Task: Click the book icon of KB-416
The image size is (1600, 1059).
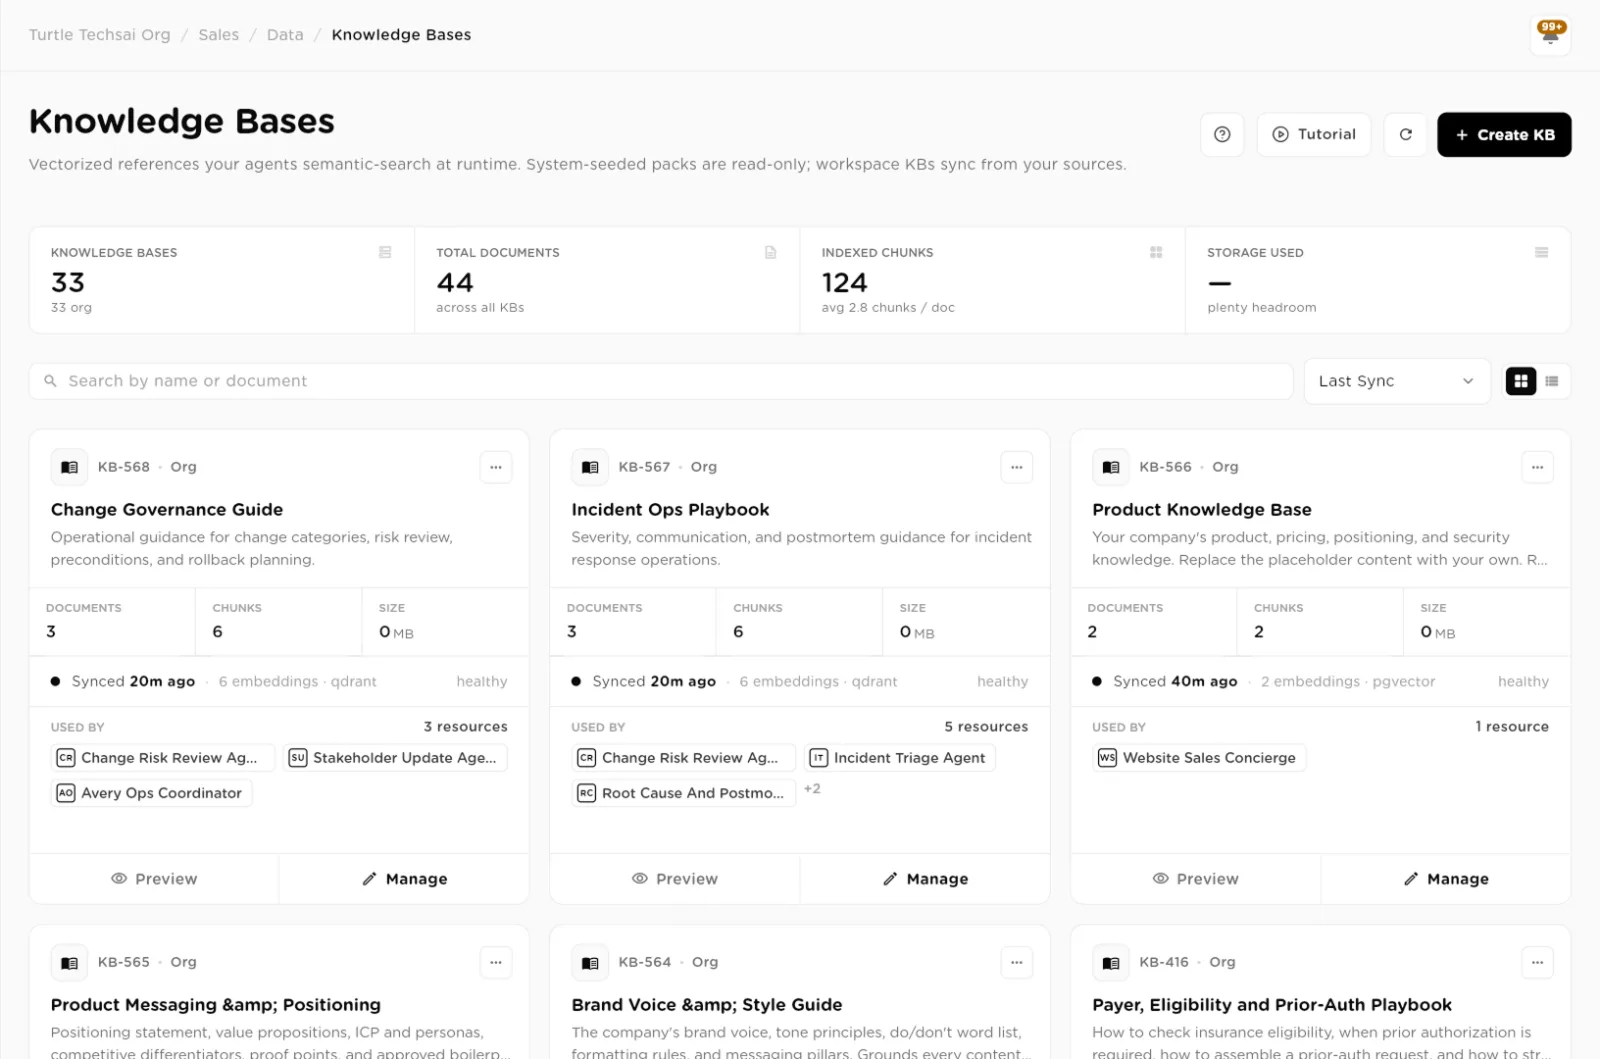Action: tap(1111, 962)
